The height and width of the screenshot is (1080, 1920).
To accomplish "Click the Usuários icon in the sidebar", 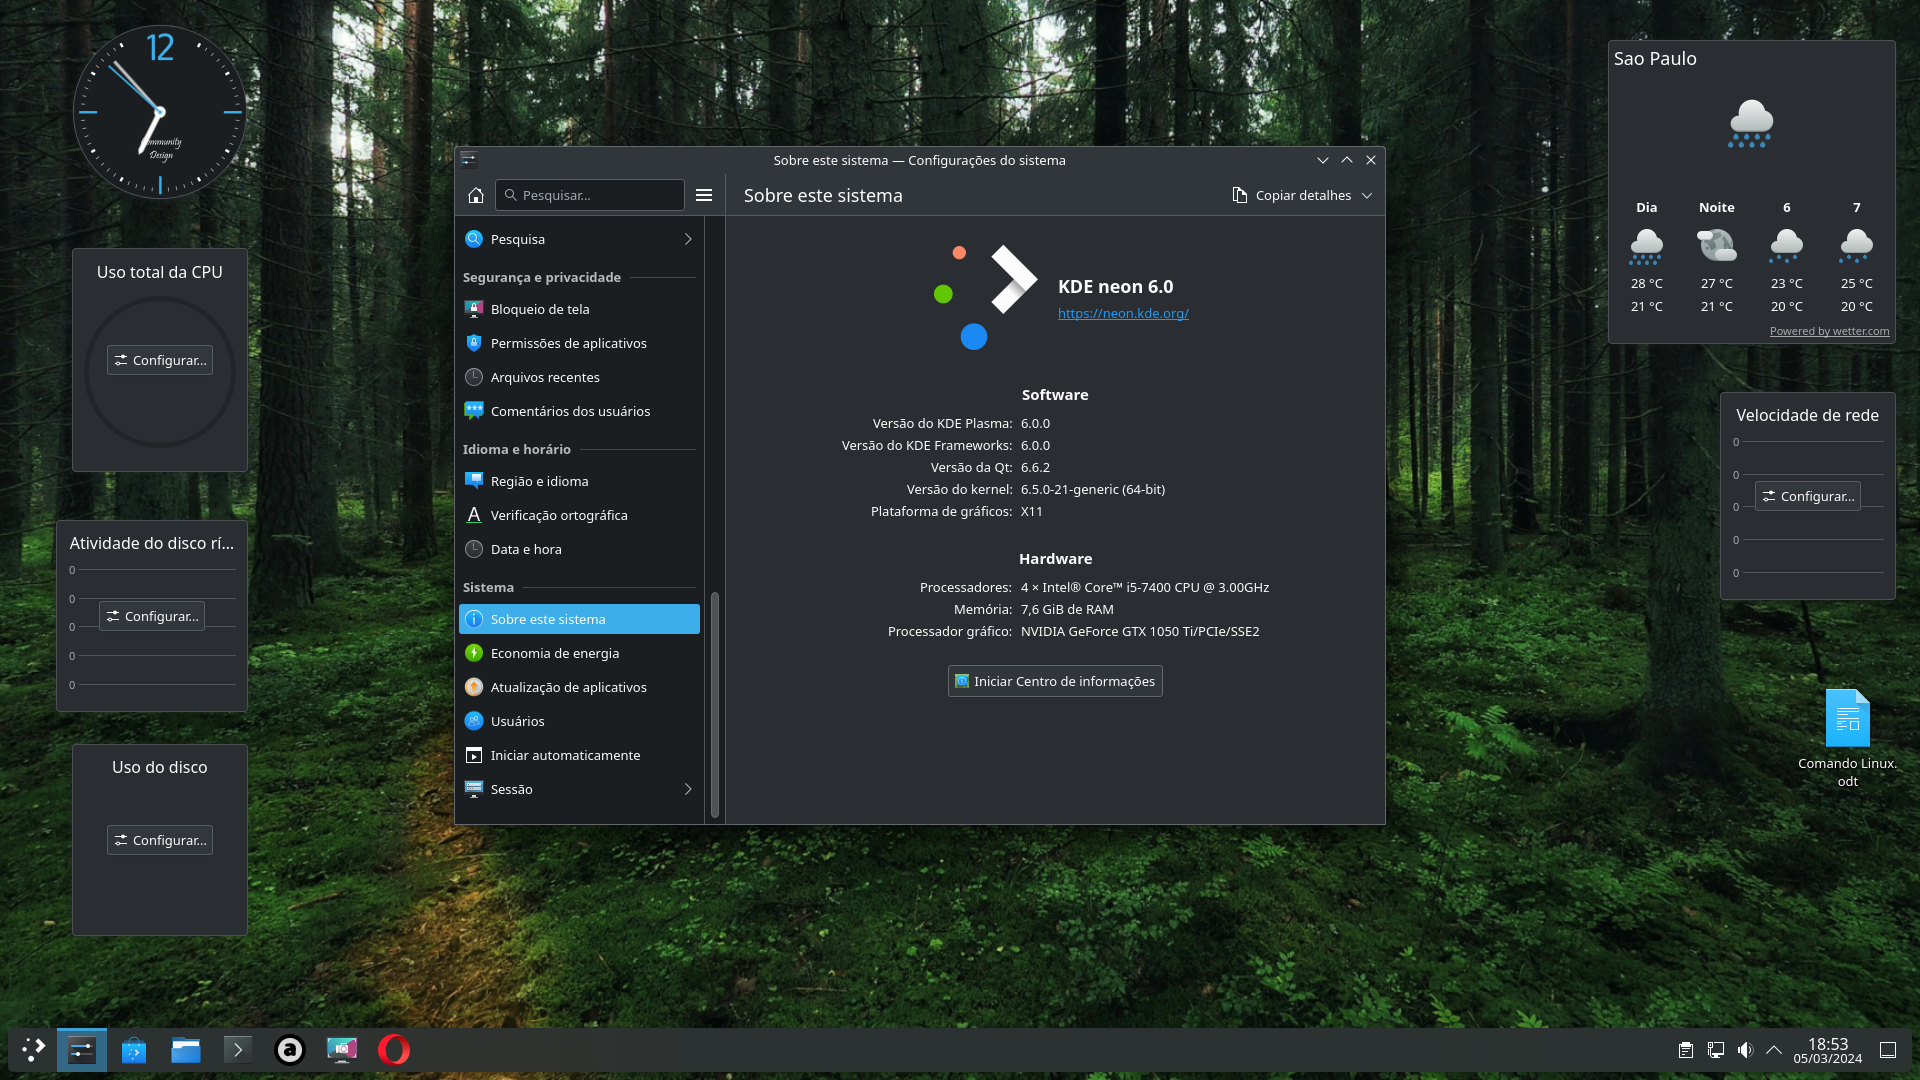I will click(x=474, y=721).
